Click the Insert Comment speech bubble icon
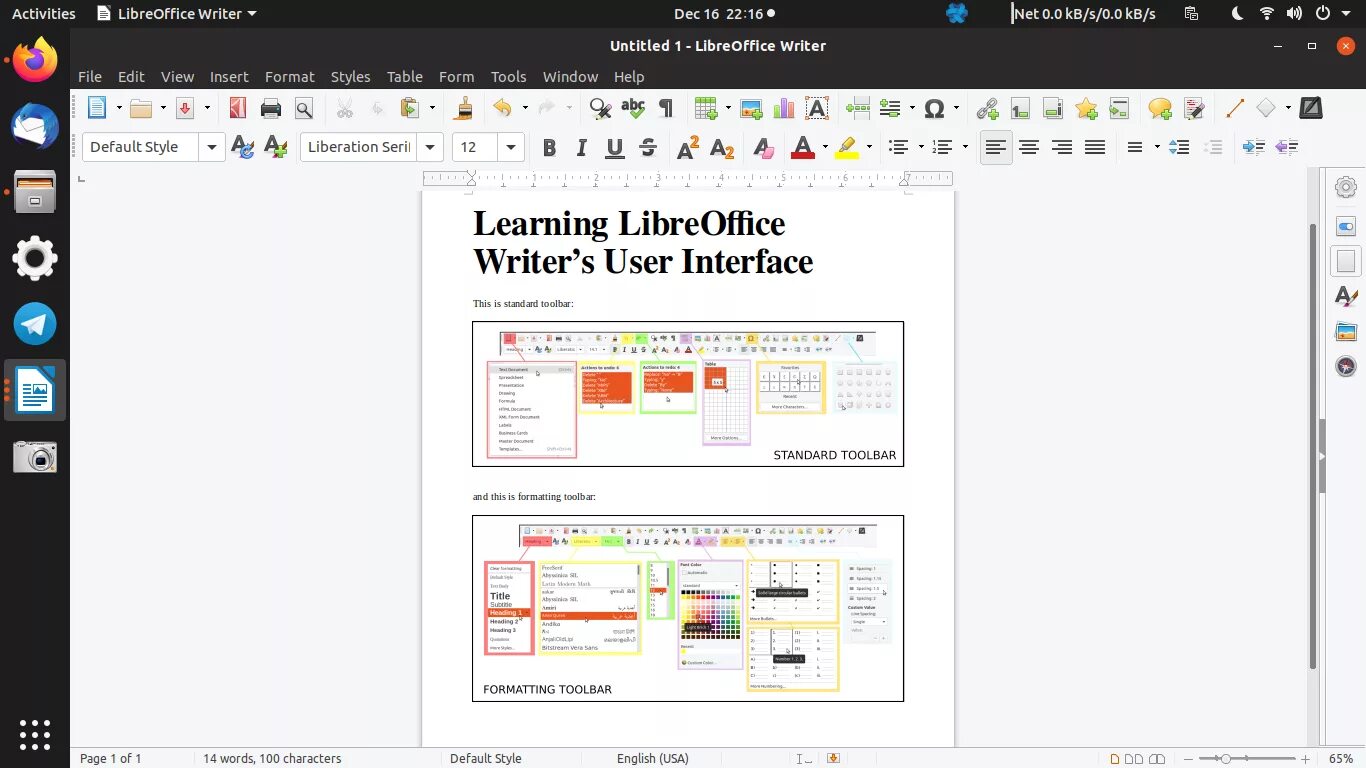This screenshot has width=1366, height=768. tap(1160, 108)
